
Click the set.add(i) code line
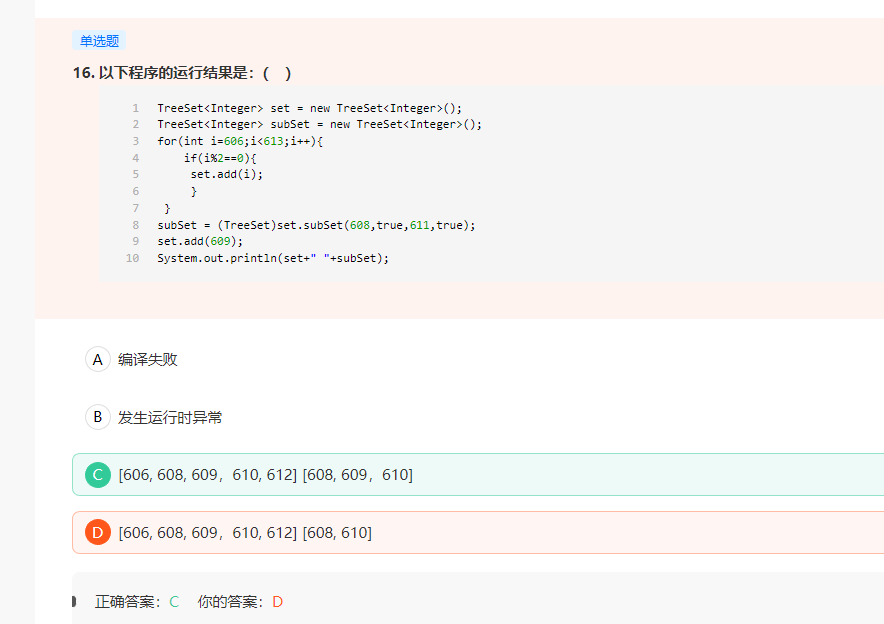227,174
